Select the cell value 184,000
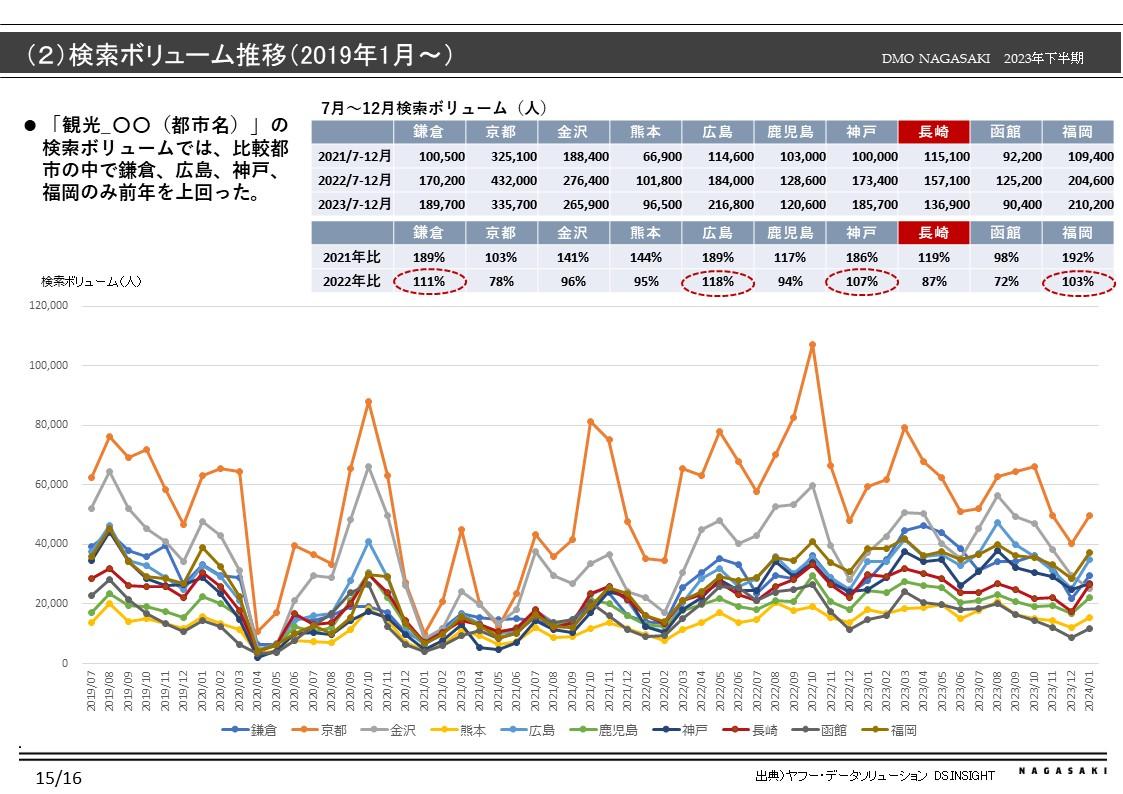Screen dimensions: 1123x794 tap(731, 181)
